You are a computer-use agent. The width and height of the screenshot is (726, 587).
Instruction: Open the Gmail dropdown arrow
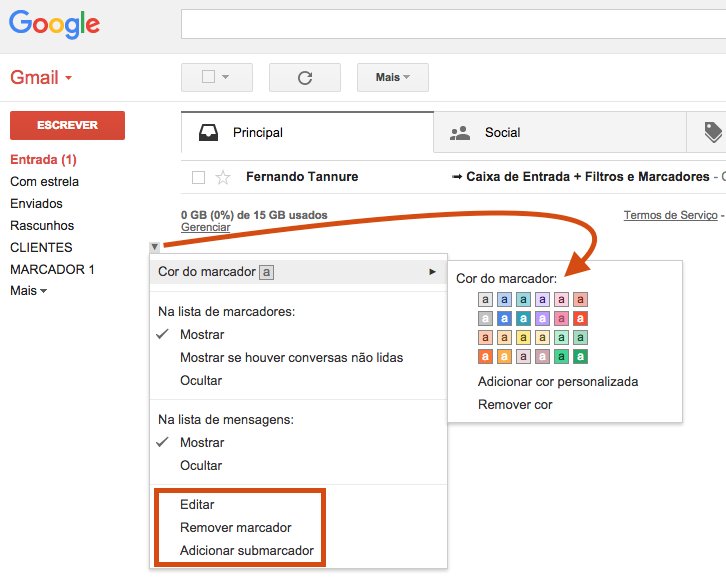[x=69, y=78]
